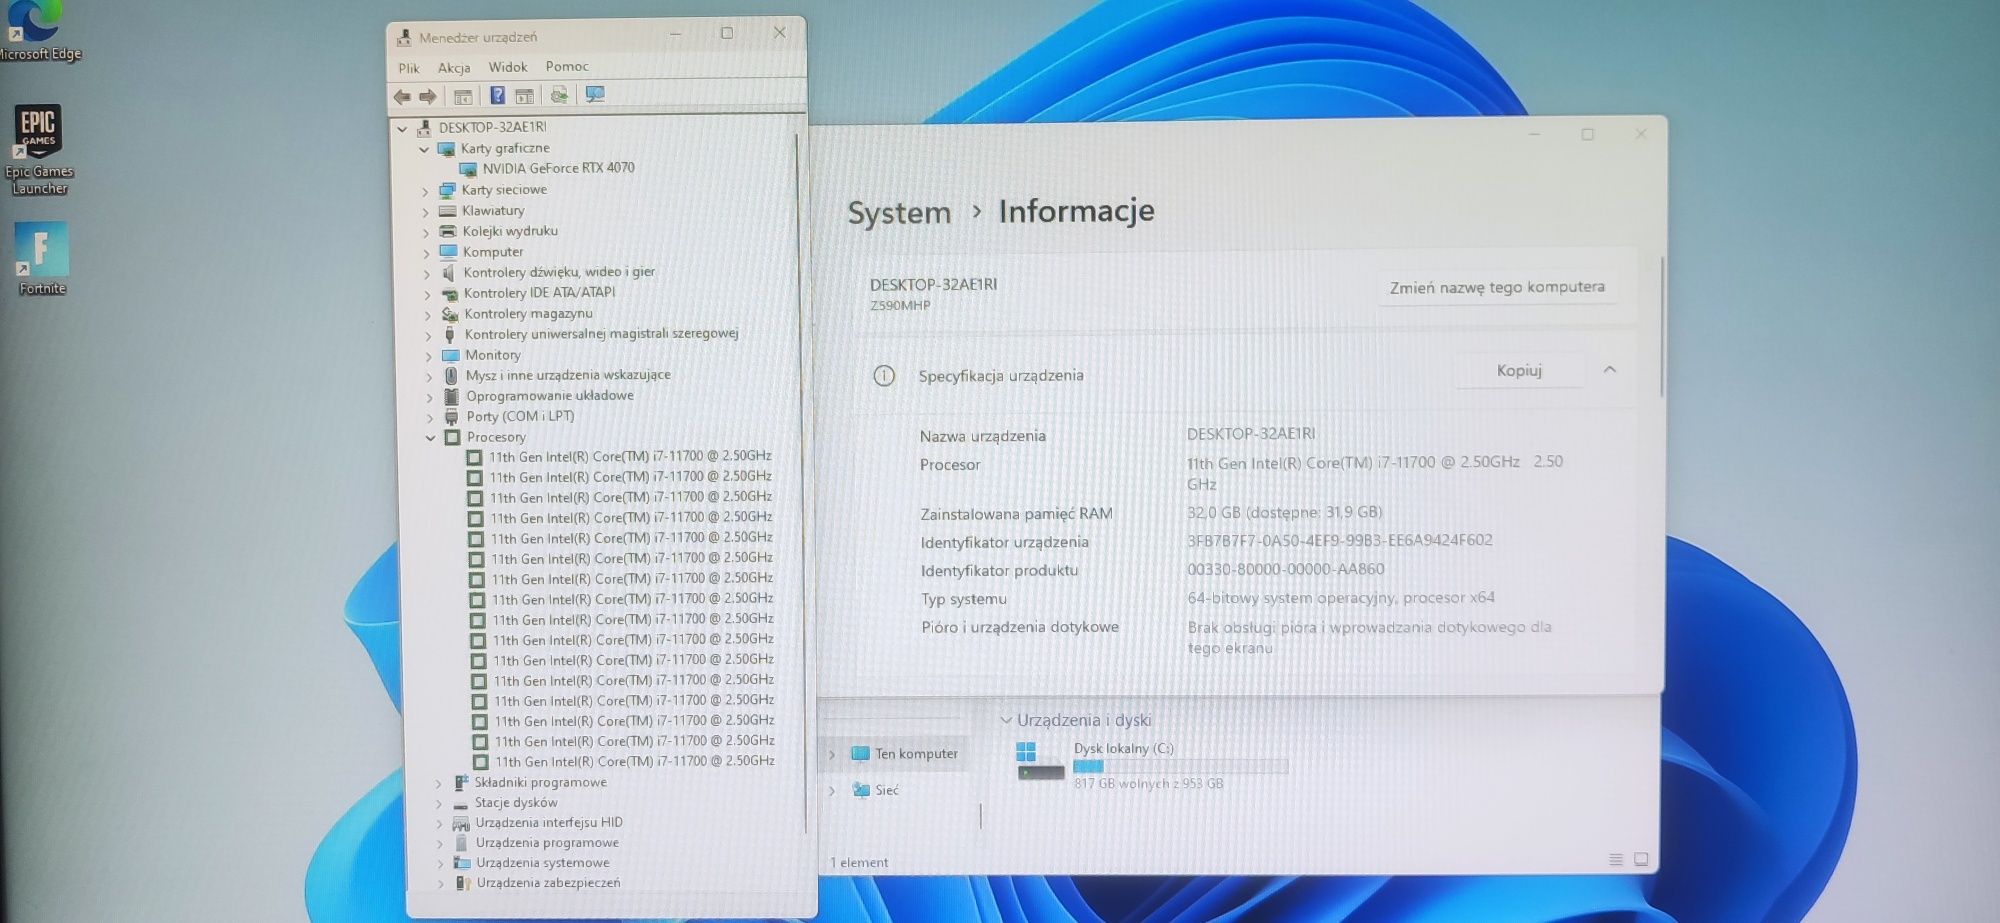Expand the Sieć node in Explorer
Screen dimensions: 2000x923
832,791
